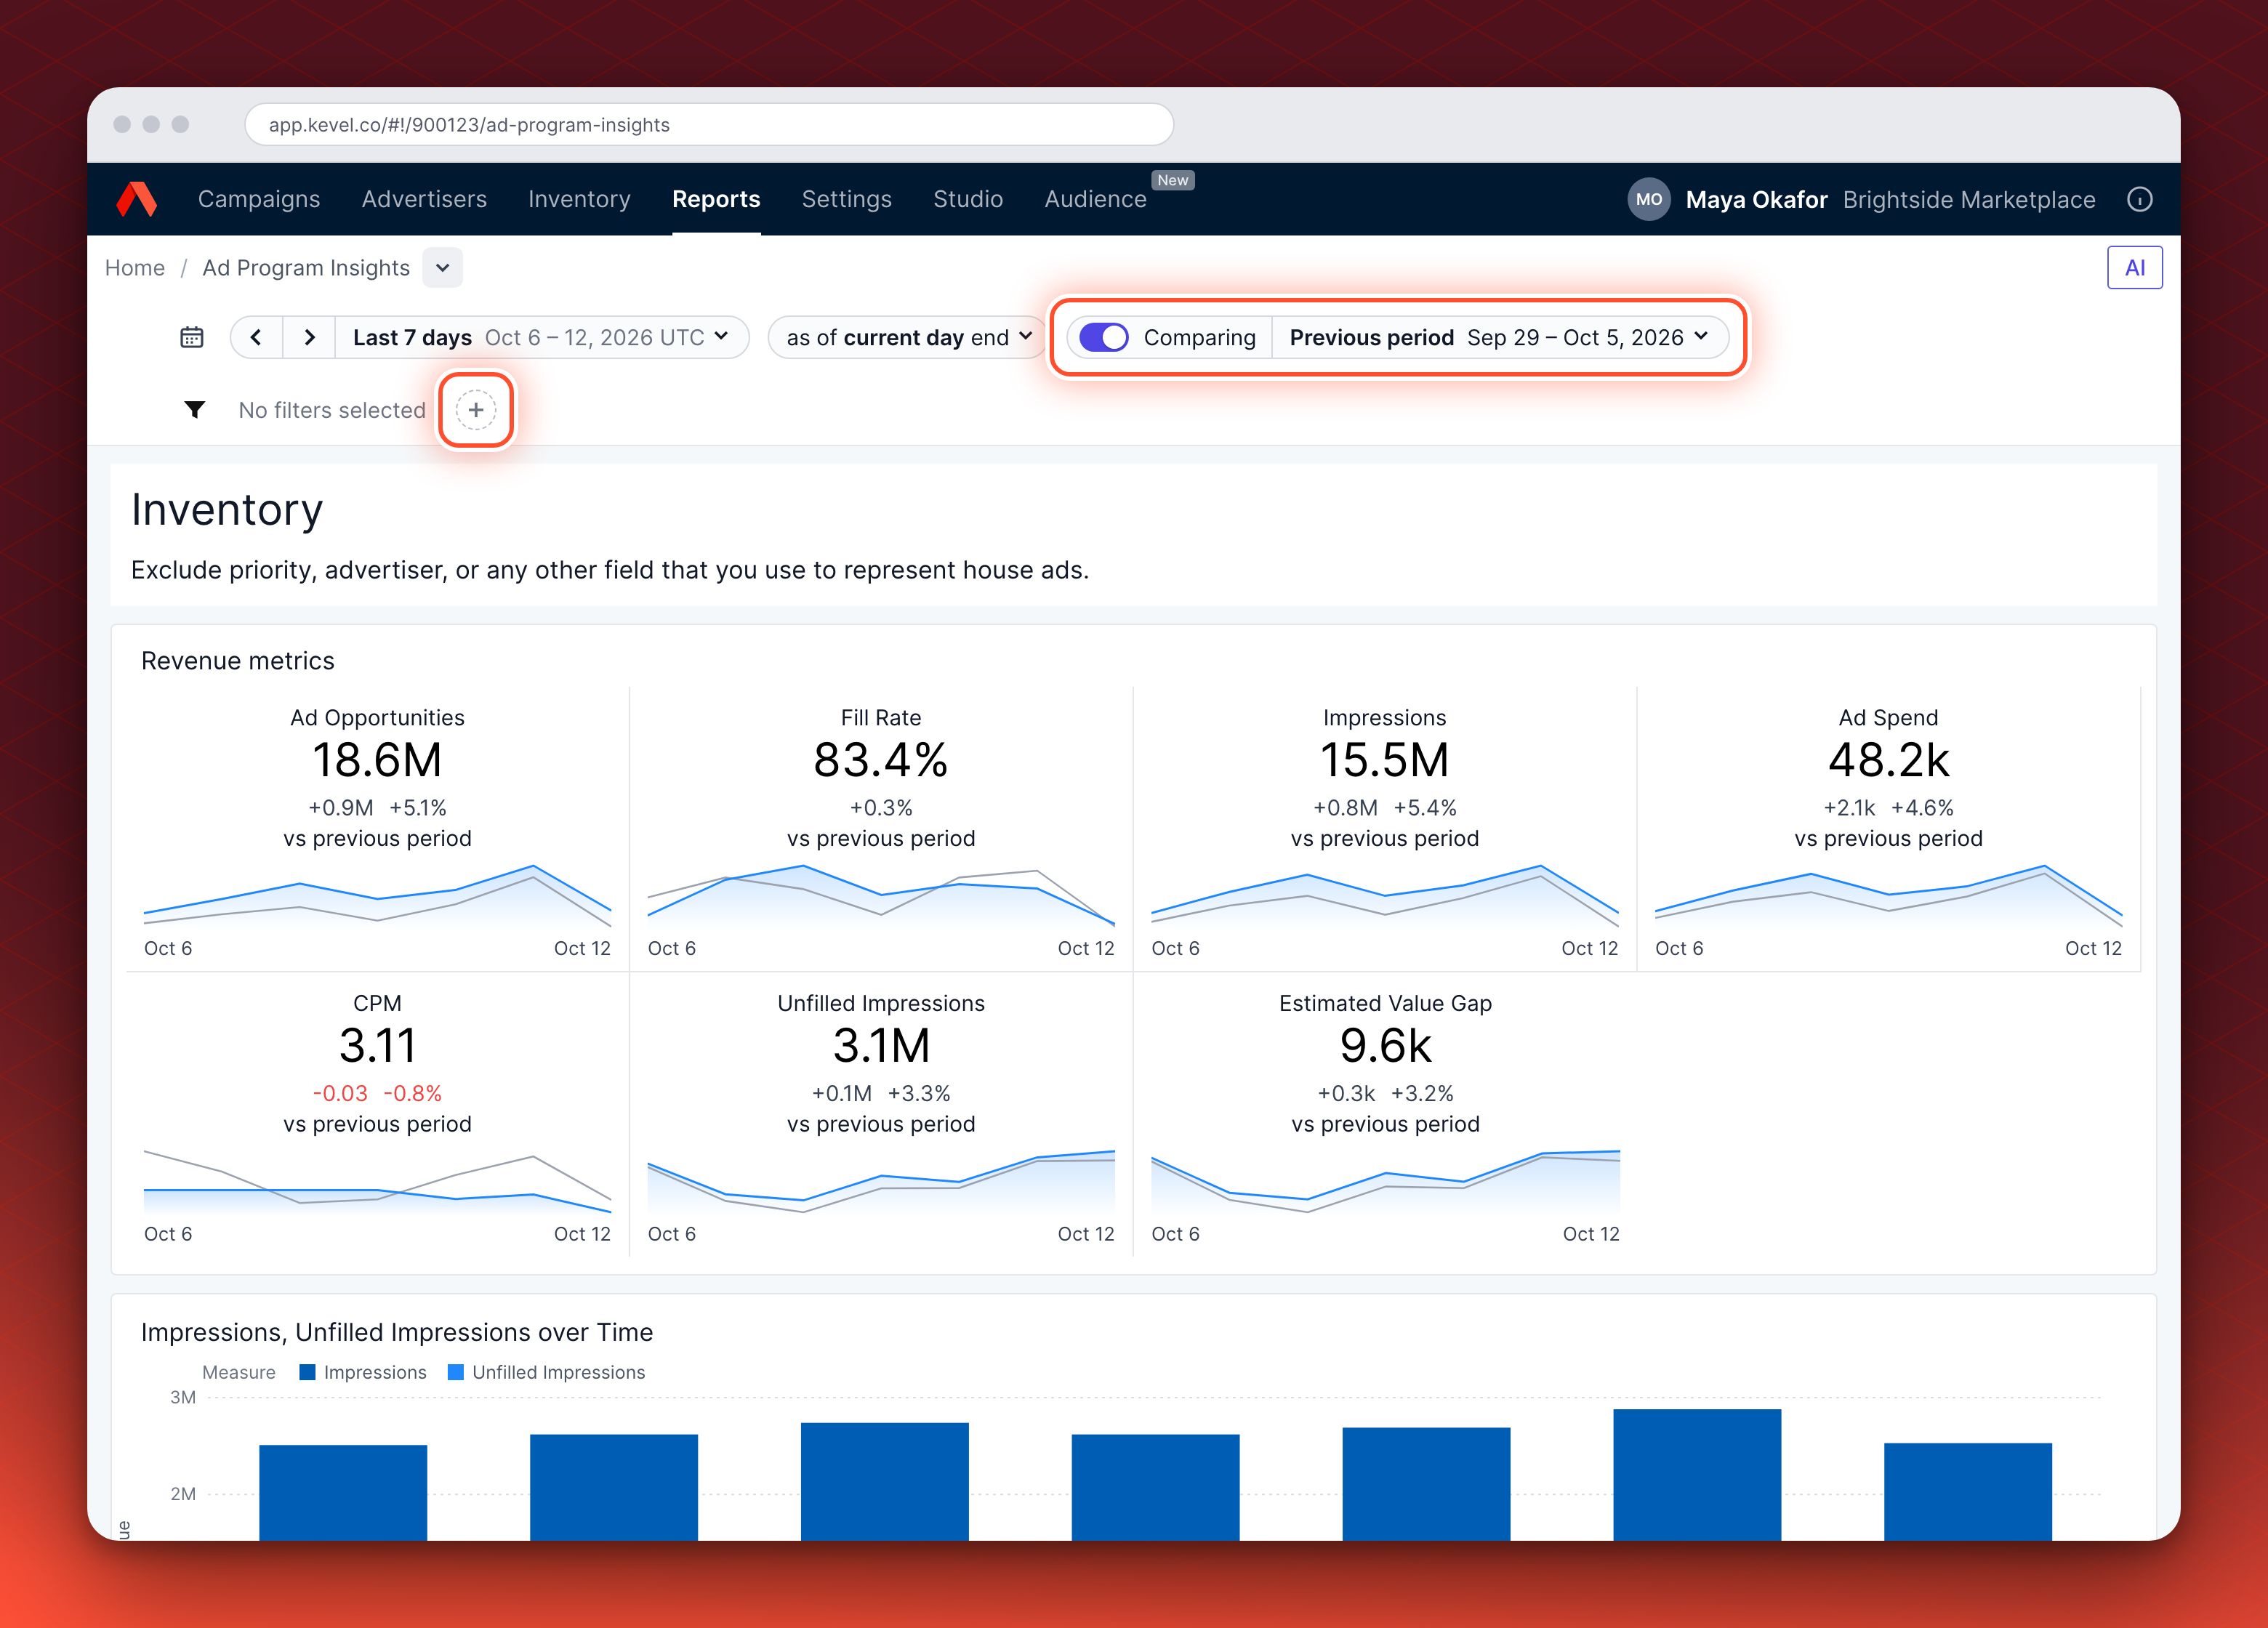Open the Settings nav item

coord(846,199)
